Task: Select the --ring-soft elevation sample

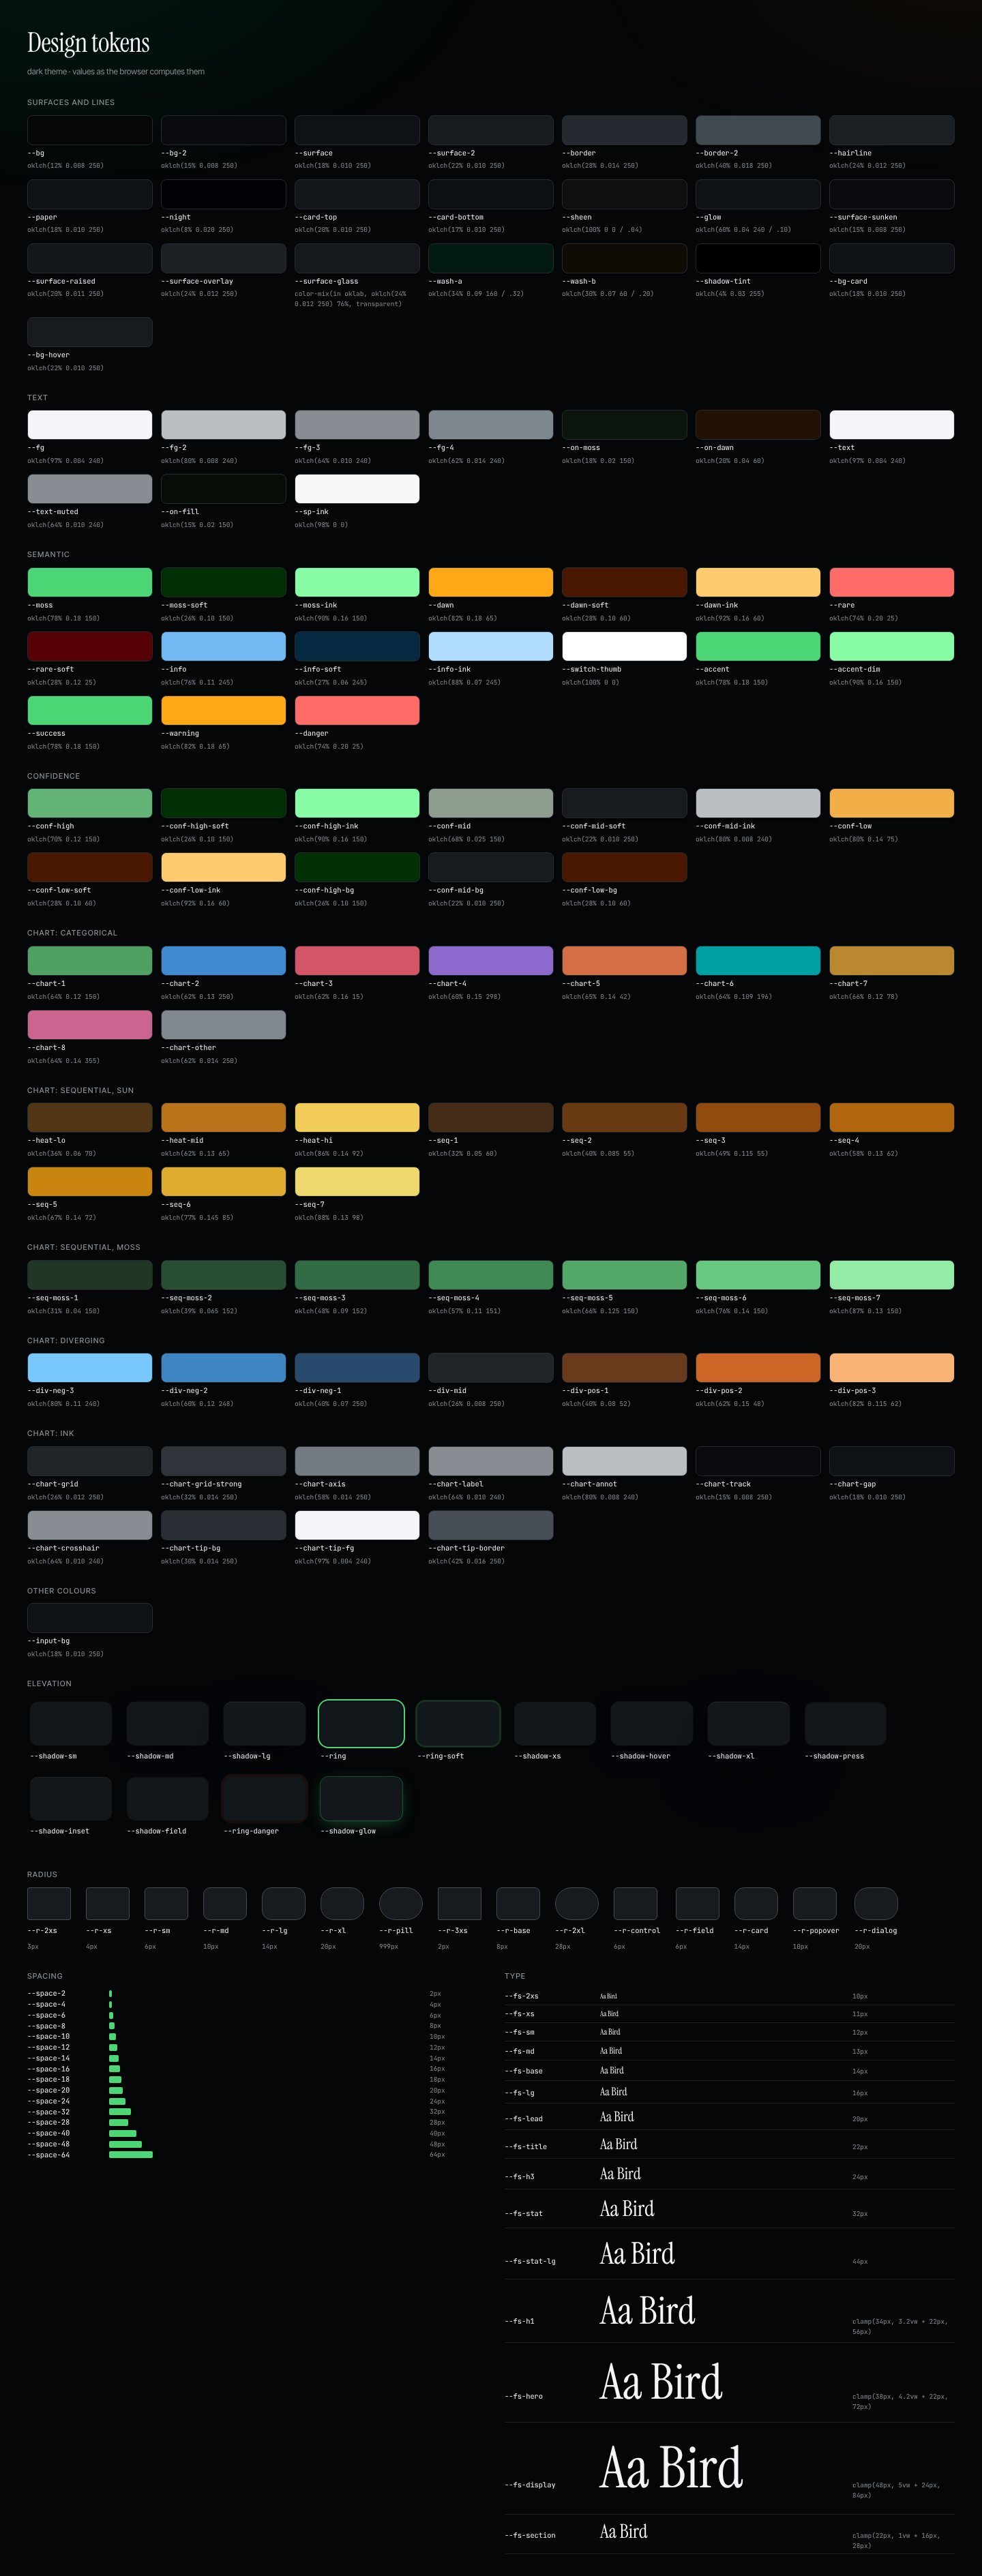Action: 458,1724
